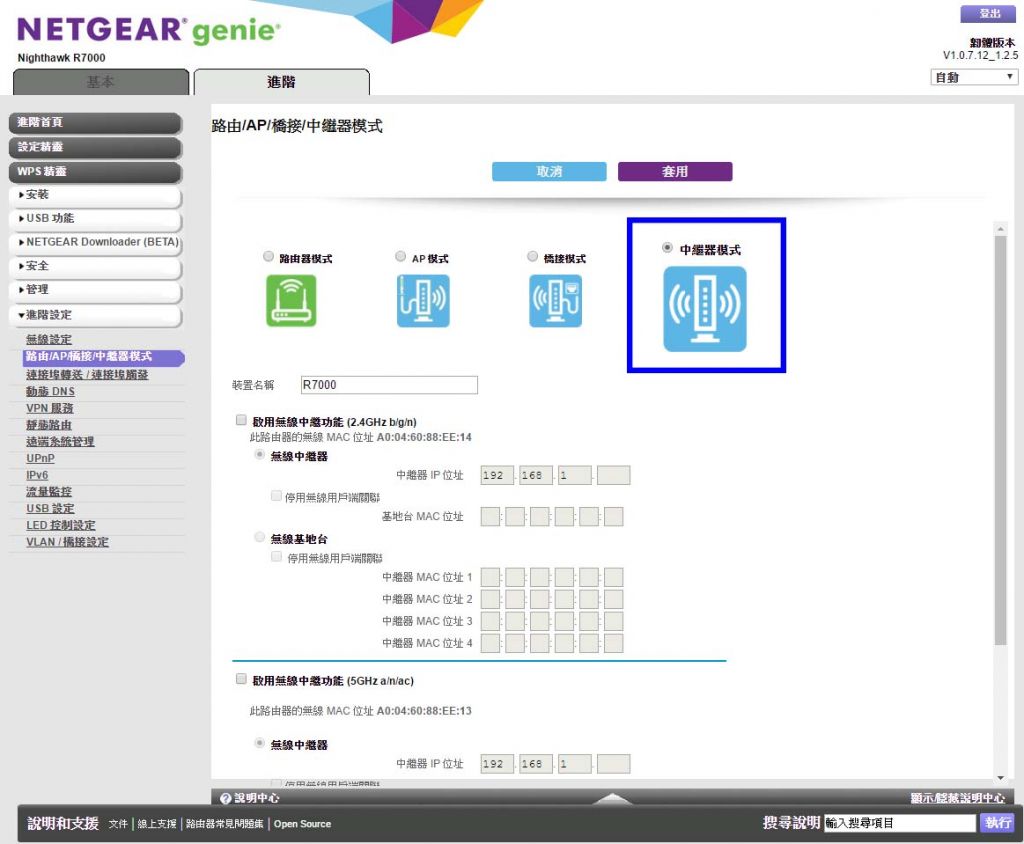
Task: Enable 5GHz wireless repeating checkbox
Action: 241,679
